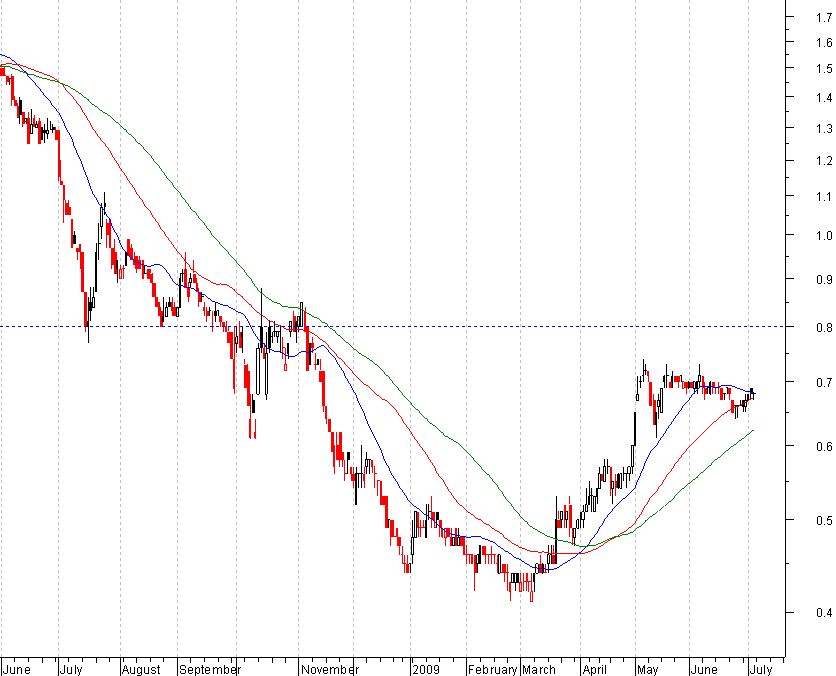Click the November month label
The width and height of the screenshot is (836, 676).
click(x=329, y=669)
